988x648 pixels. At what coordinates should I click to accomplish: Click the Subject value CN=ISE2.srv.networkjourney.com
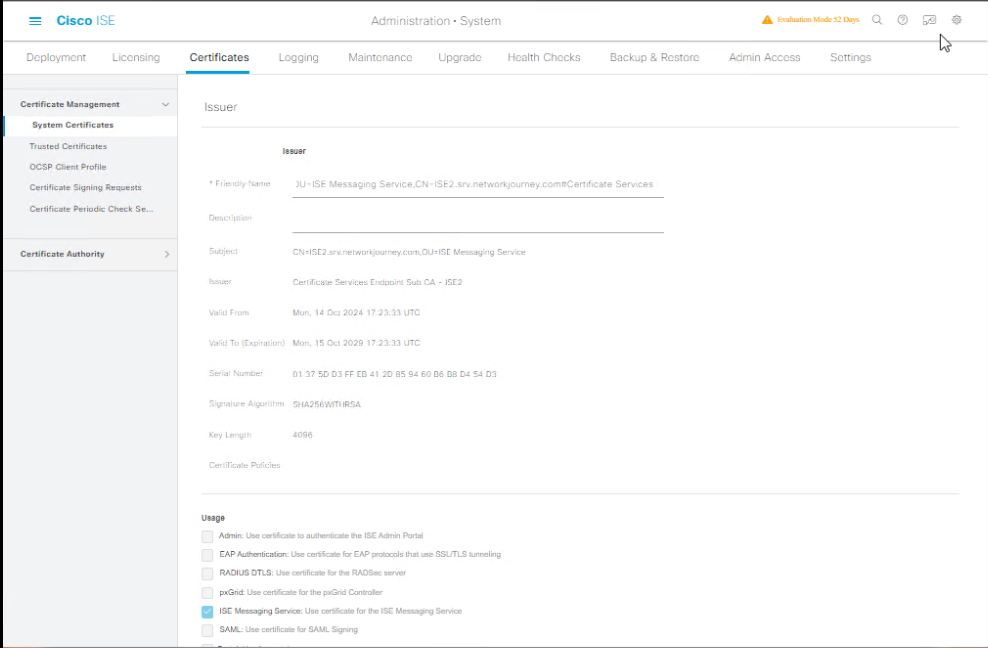(x=409, y=252)
